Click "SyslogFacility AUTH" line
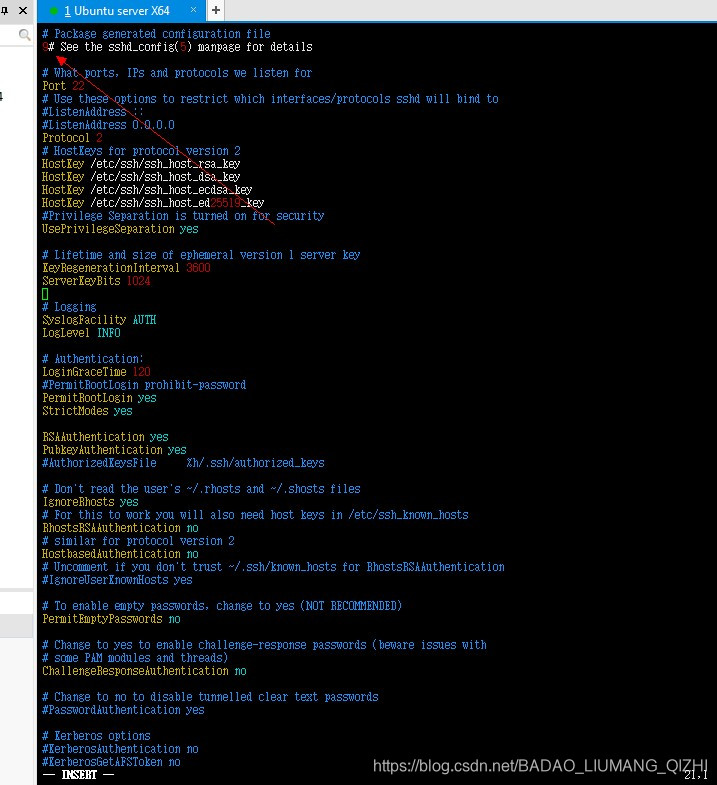717x785 pixels. point(99,320)
